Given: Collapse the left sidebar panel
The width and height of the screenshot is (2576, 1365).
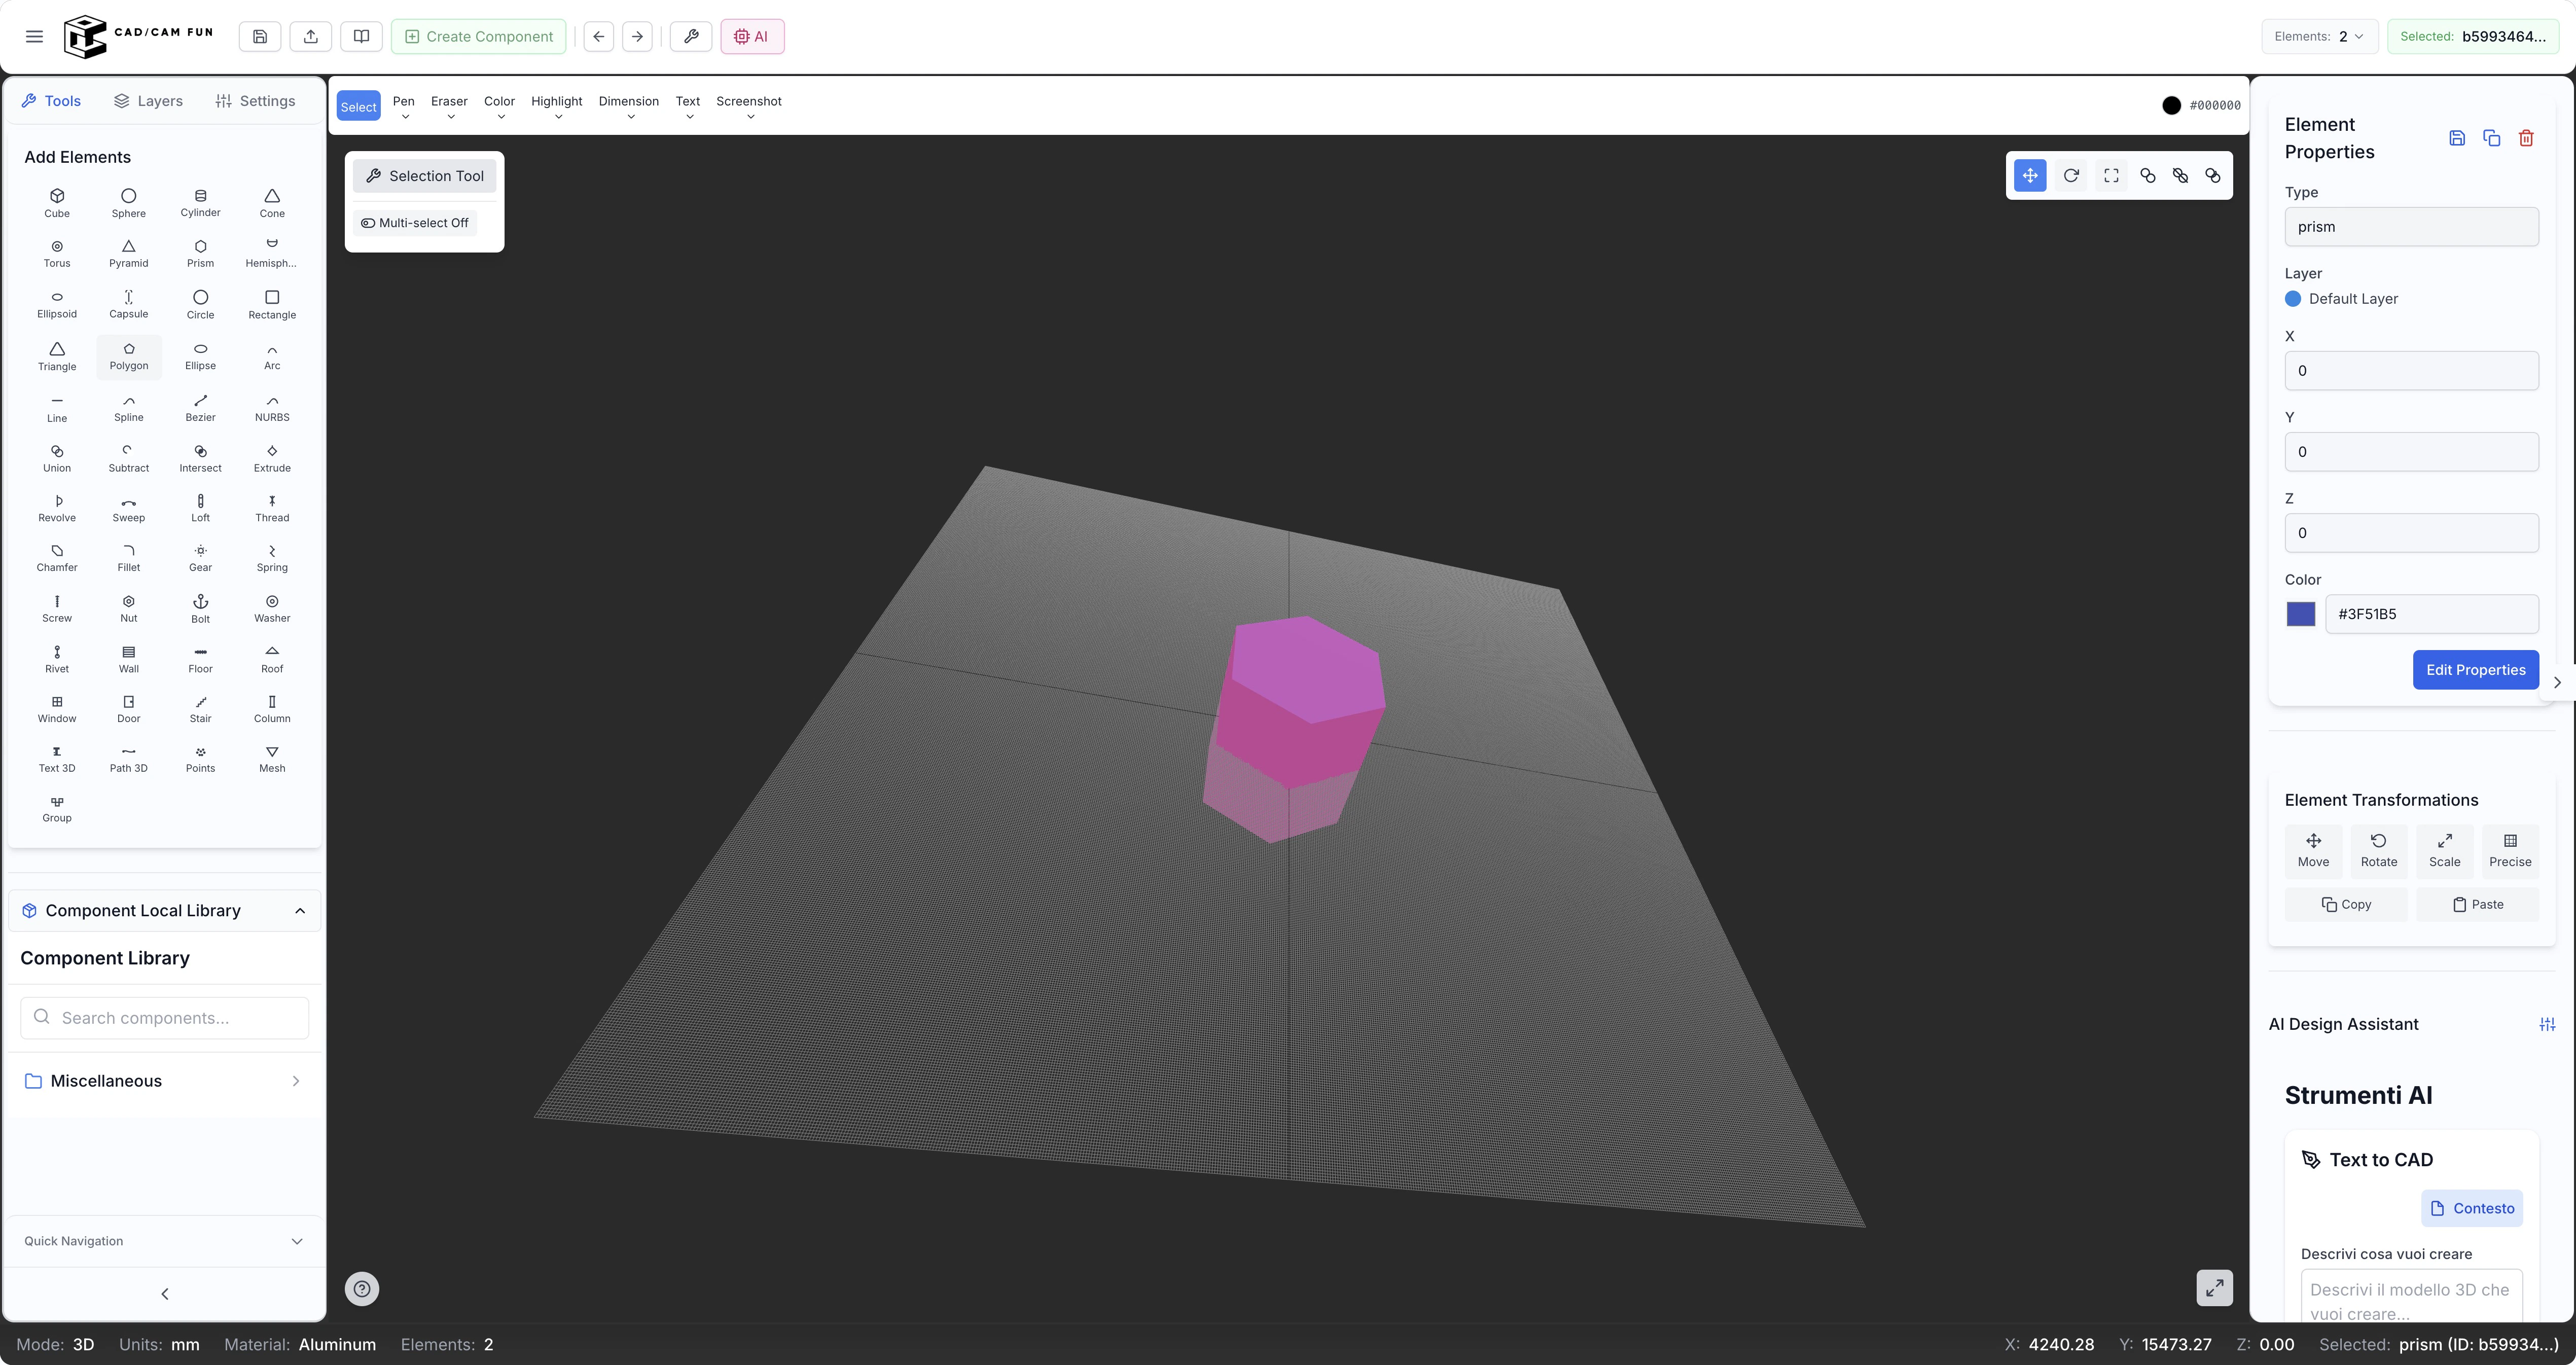Looking at the screenshot, I should click(x=165, y=1294).
